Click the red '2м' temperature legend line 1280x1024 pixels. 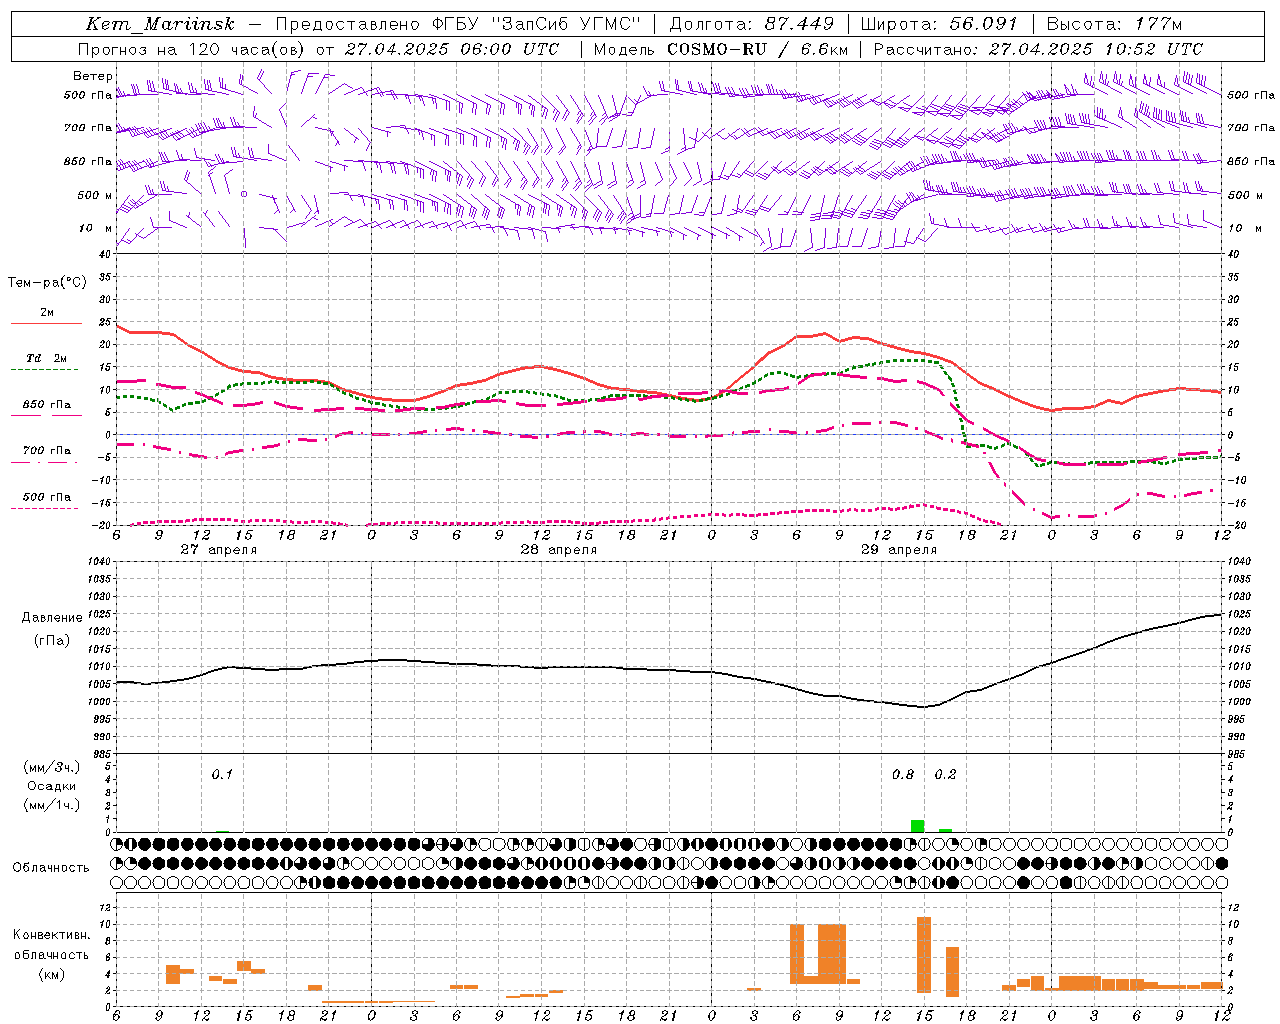coord(46,323)
